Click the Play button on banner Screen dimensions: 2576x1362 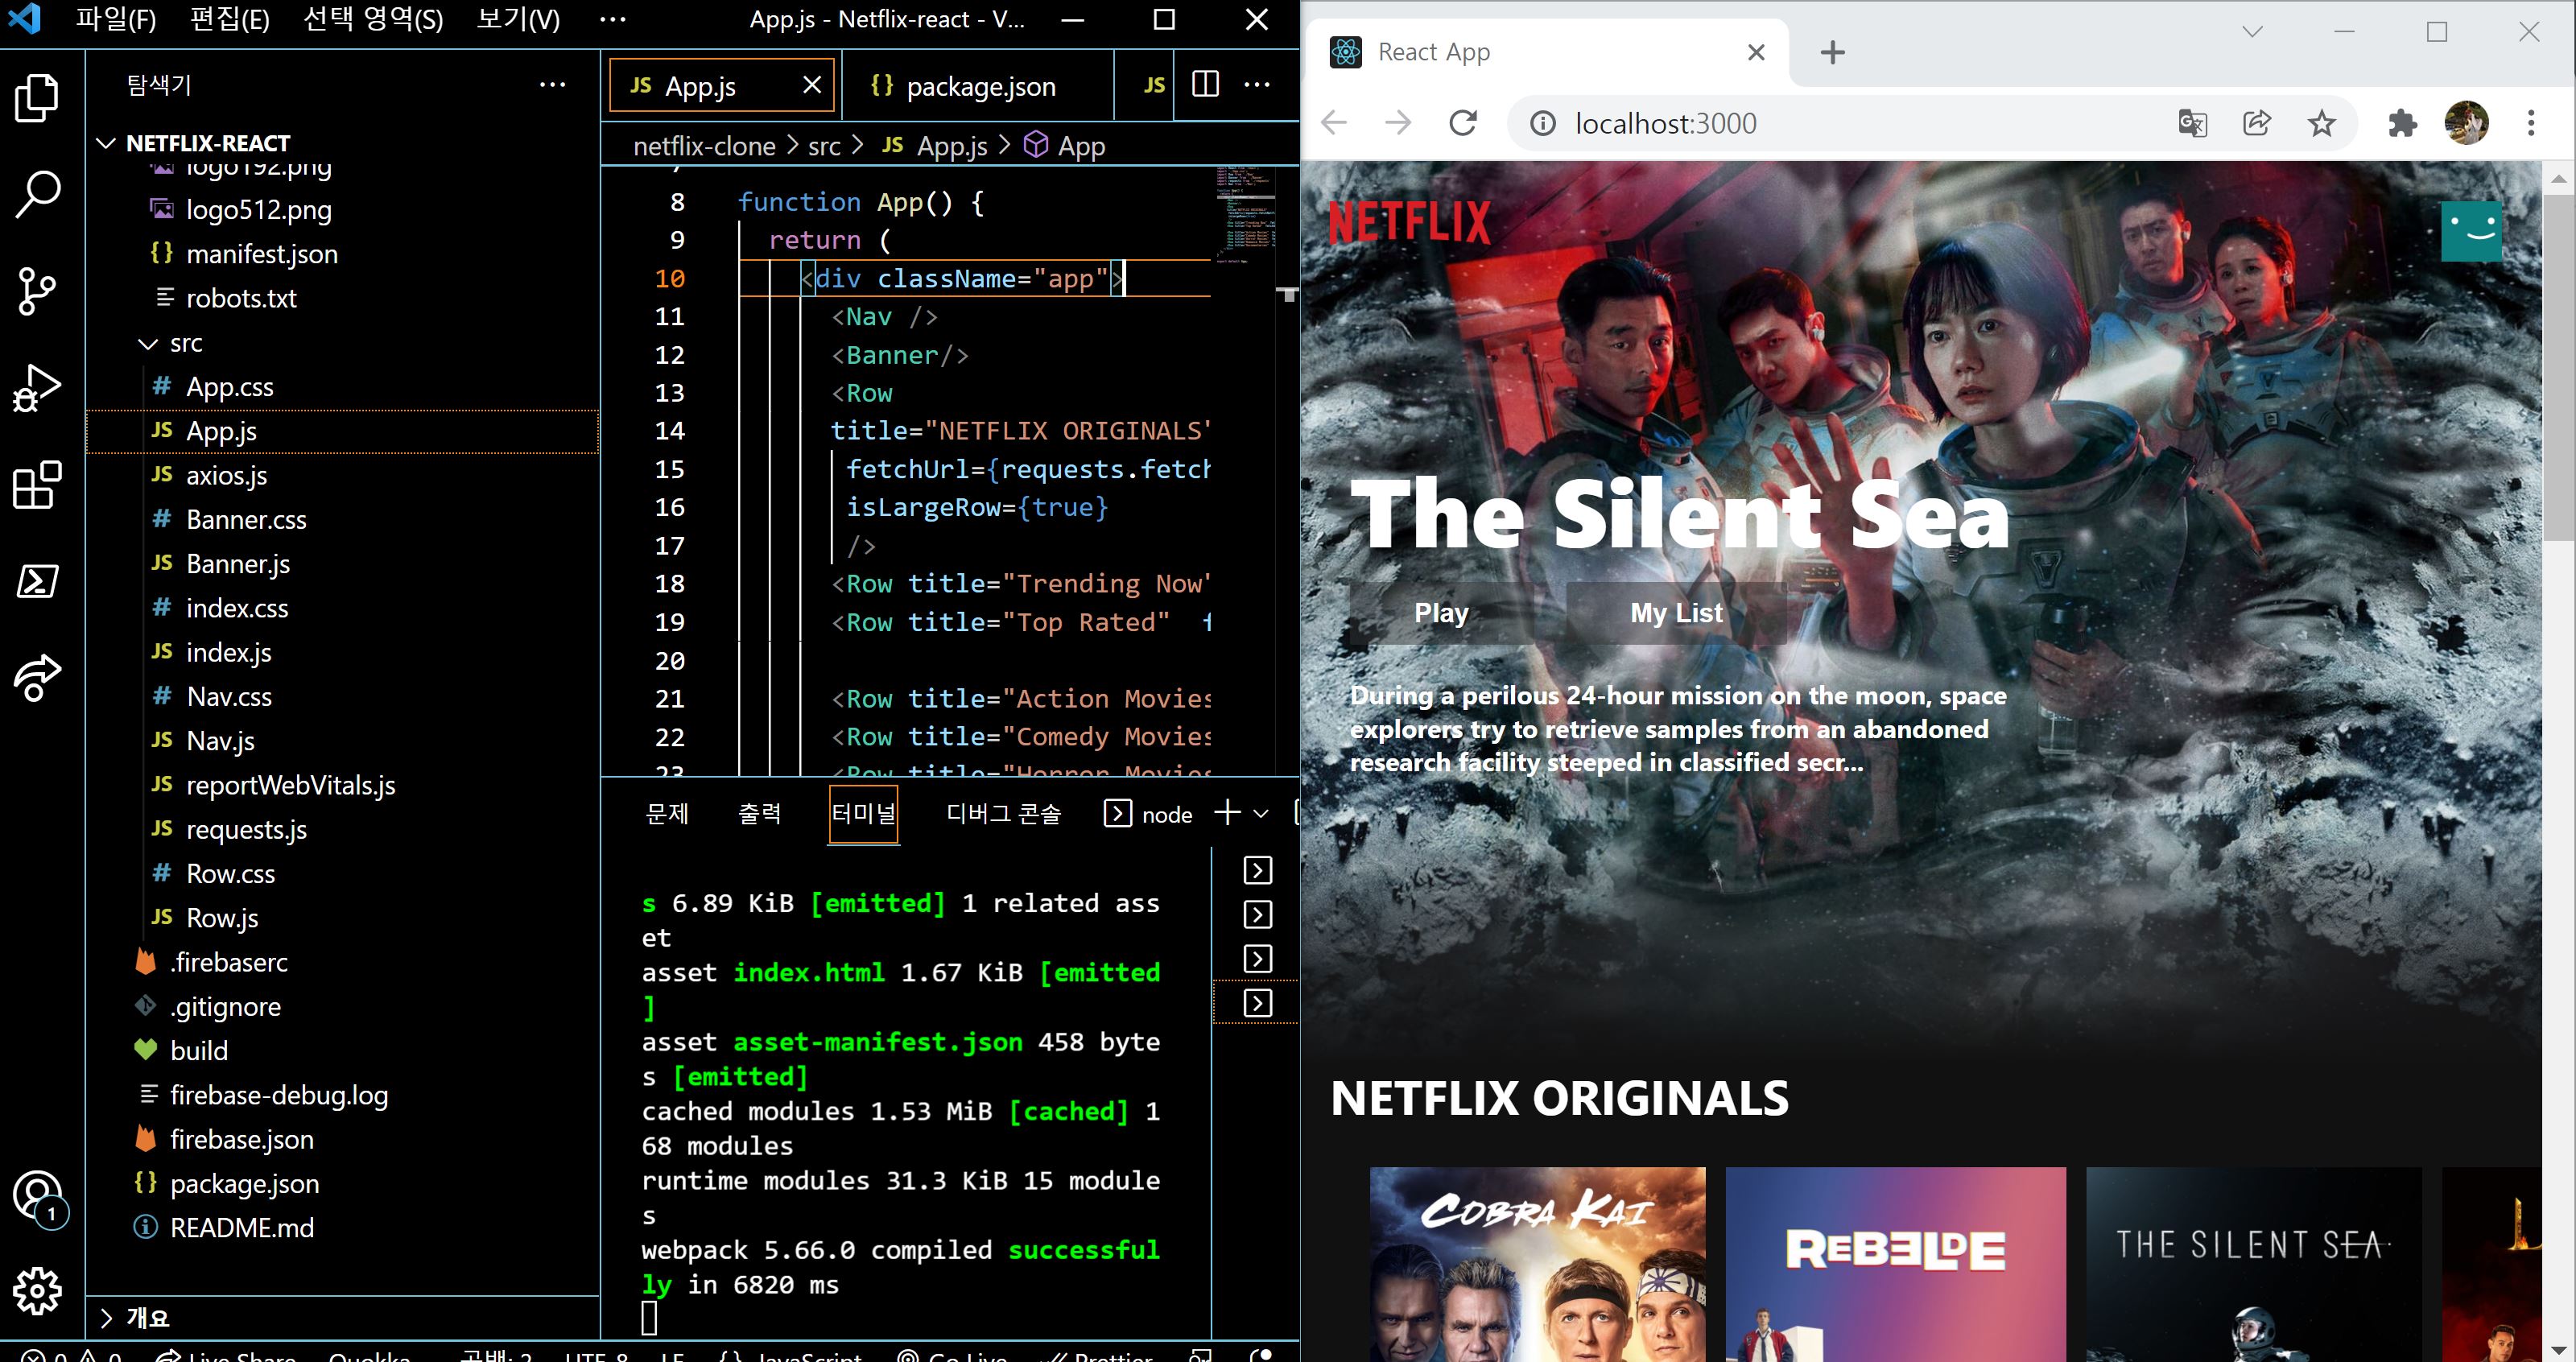[1441, 612]
